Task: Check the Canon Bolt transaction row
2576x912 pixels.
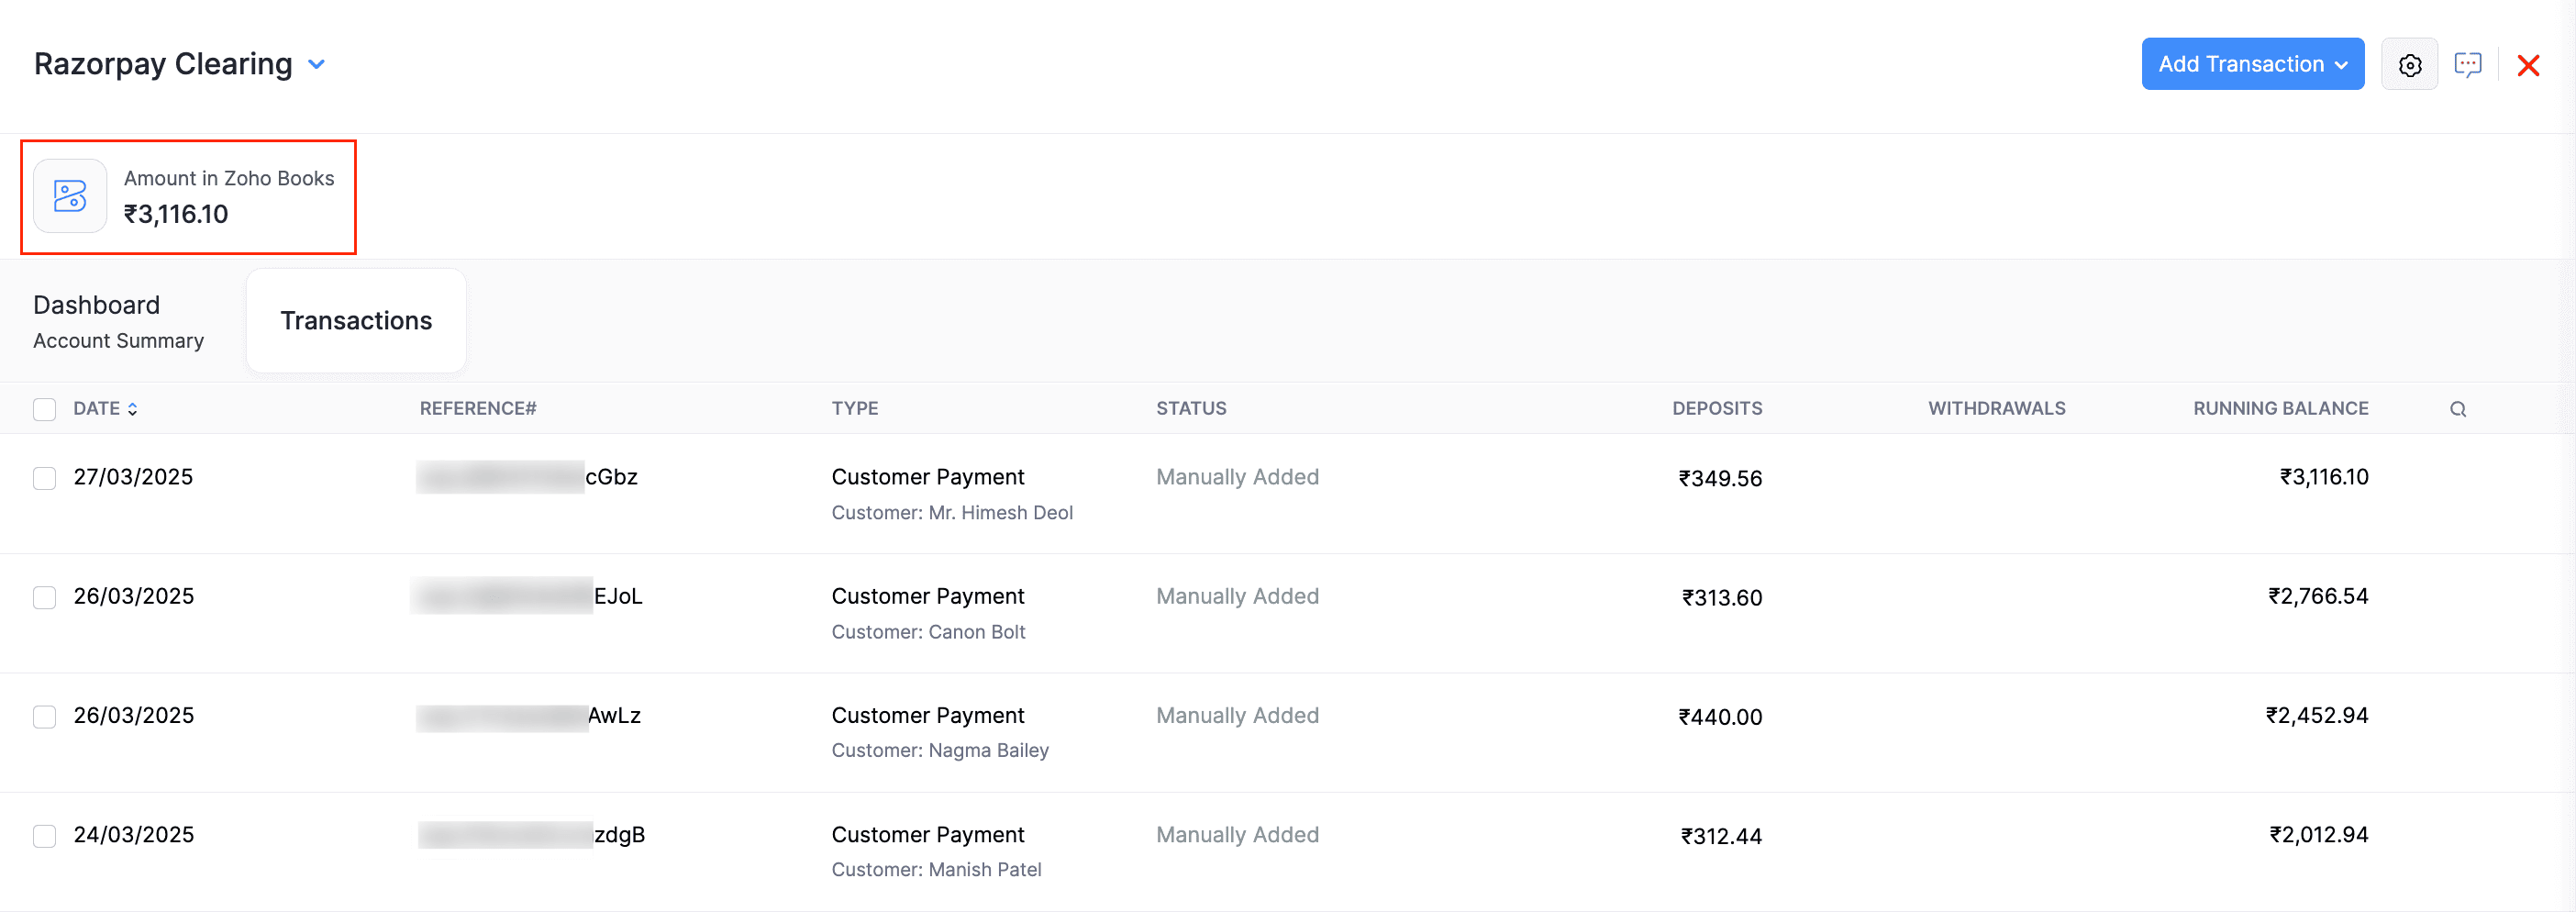Action: (x=44, y=597)
